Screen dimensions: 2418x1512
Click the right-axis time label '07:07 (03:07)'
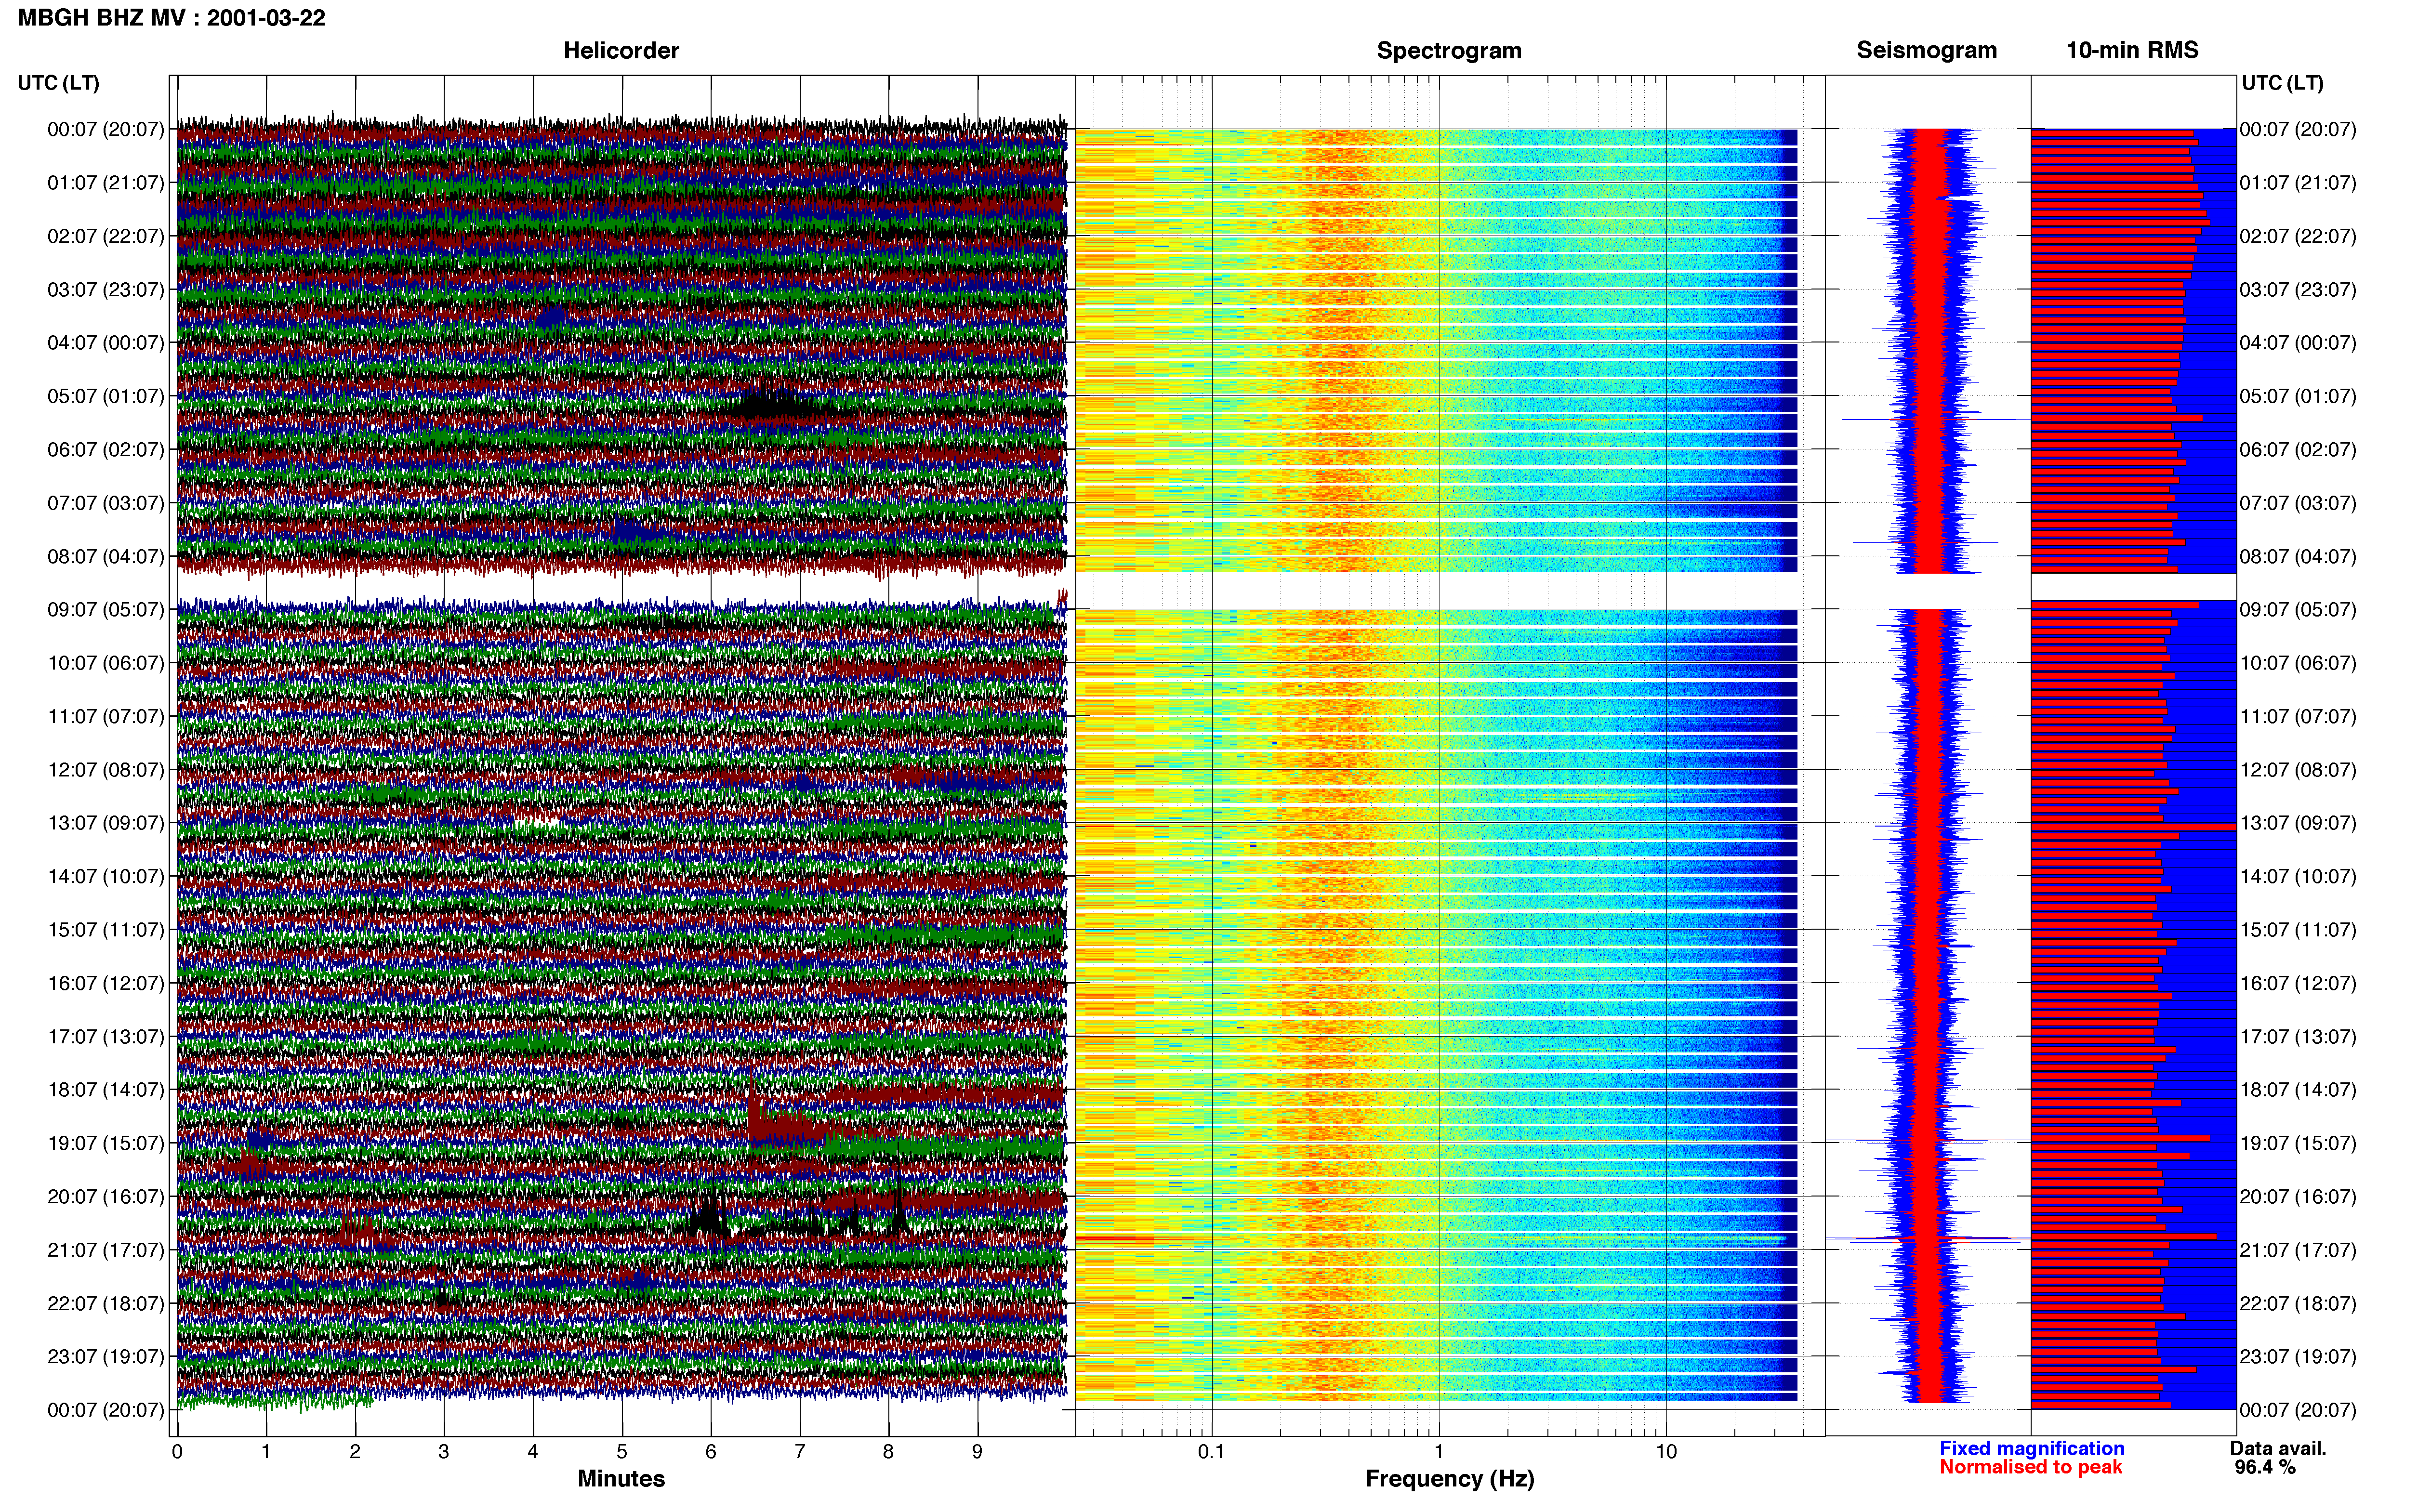click(x=2298, y=503)
